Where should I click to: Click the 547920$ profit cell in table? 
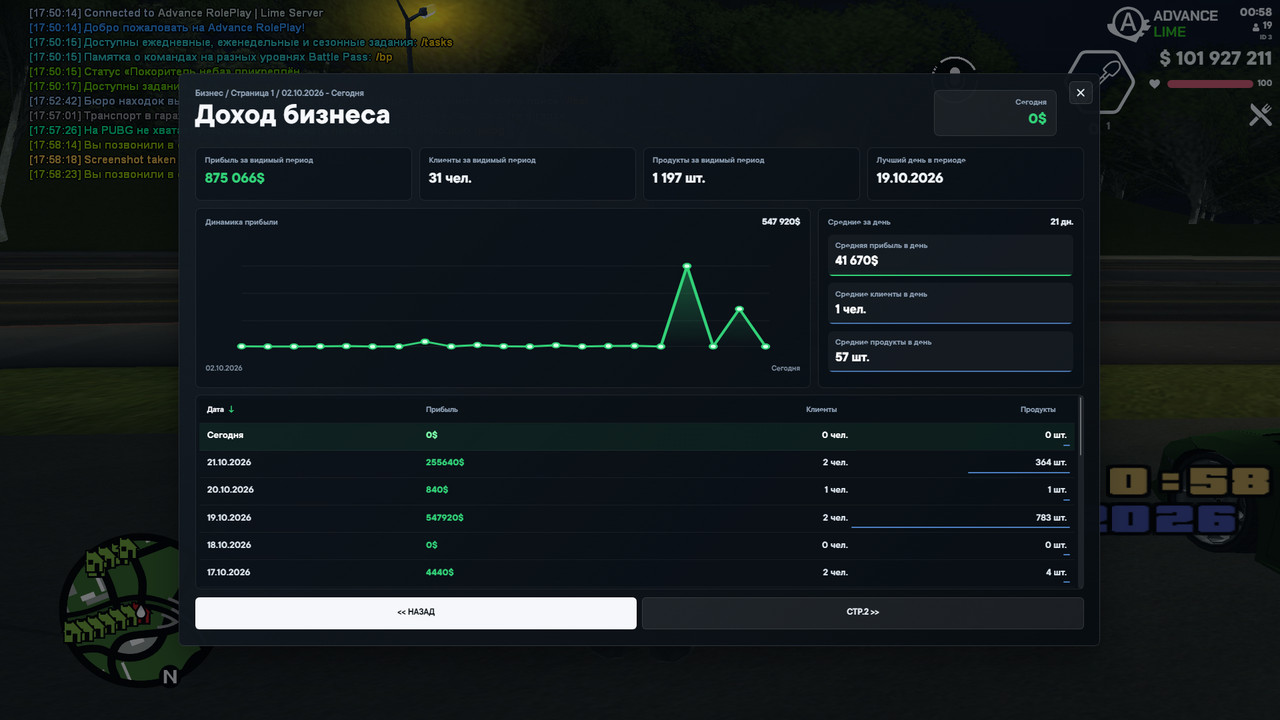pyautogui.click(x=445, y=518)
